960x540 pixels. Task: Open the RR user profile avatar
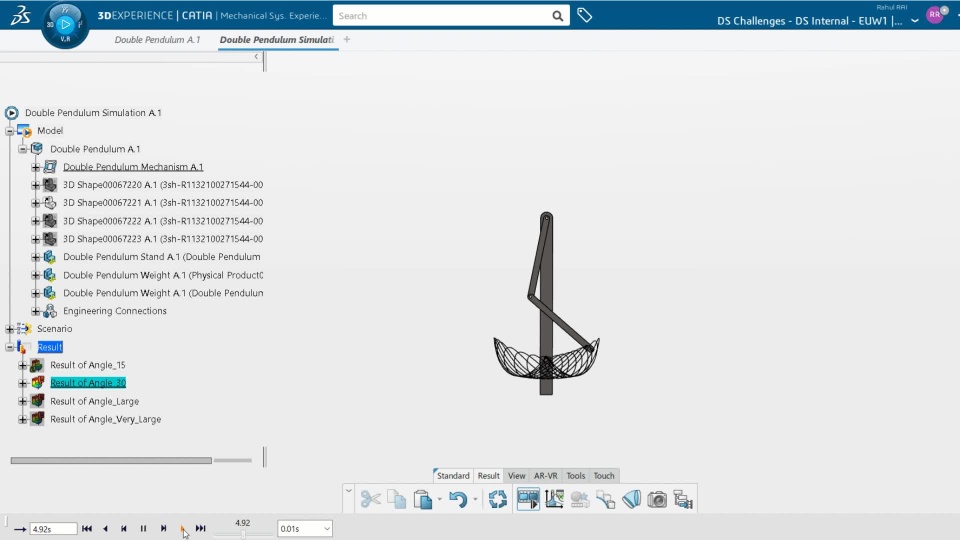click(x=936, y=15)
